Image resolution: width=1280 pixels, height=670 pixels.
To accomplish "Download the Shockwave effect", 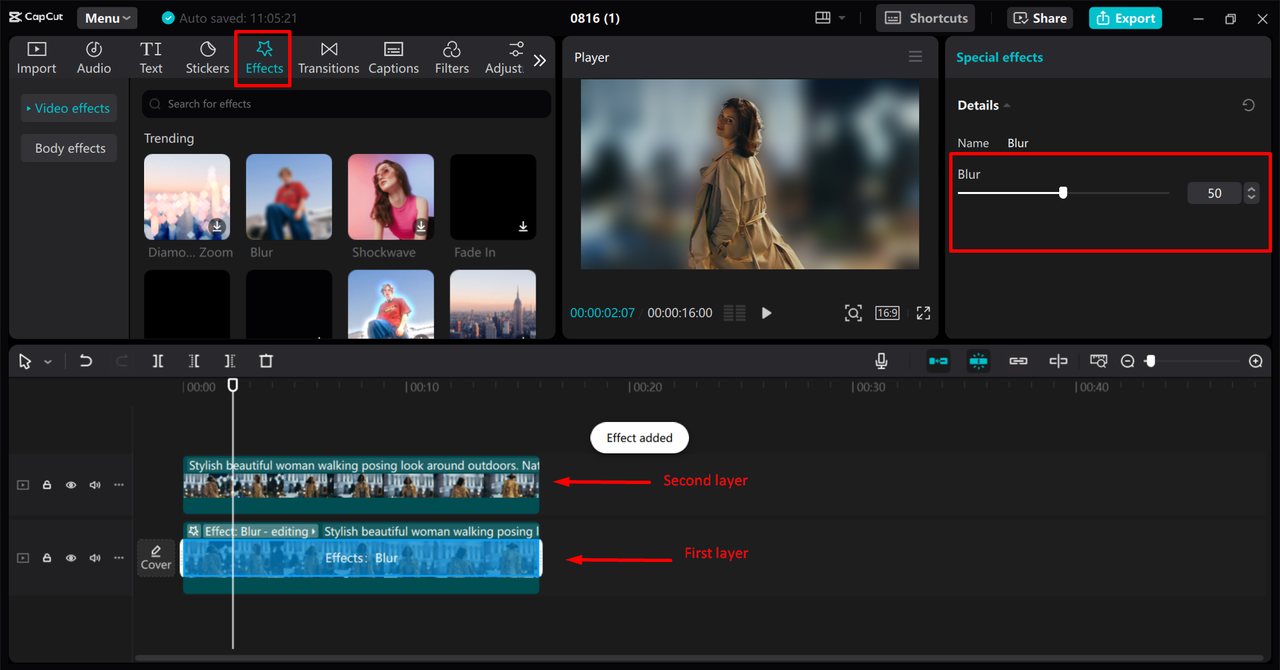I will [421, 227].
